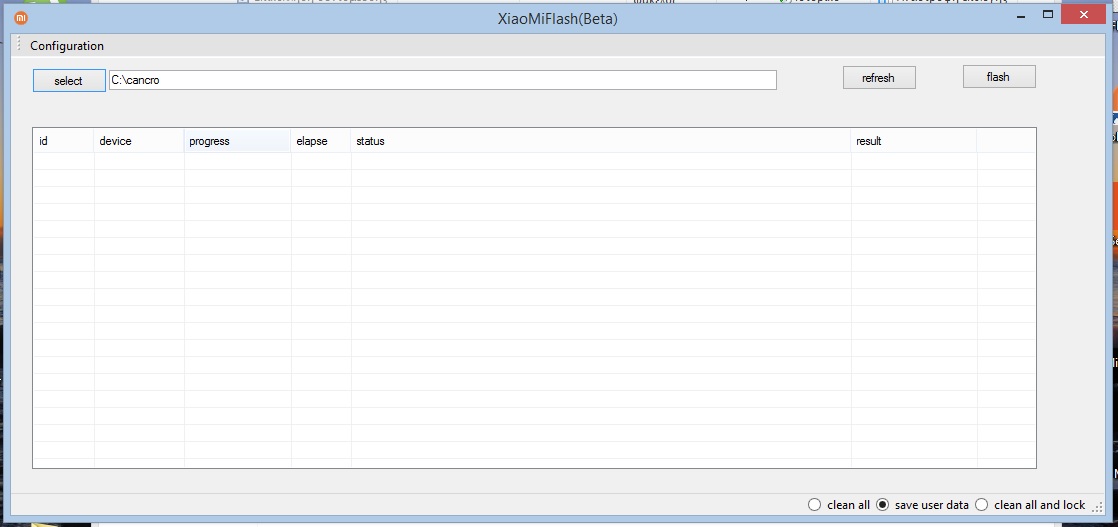Sort by the device column header
Image resolution: width=1118 pixels, height=527 pixels.
[x=138, y=141]
